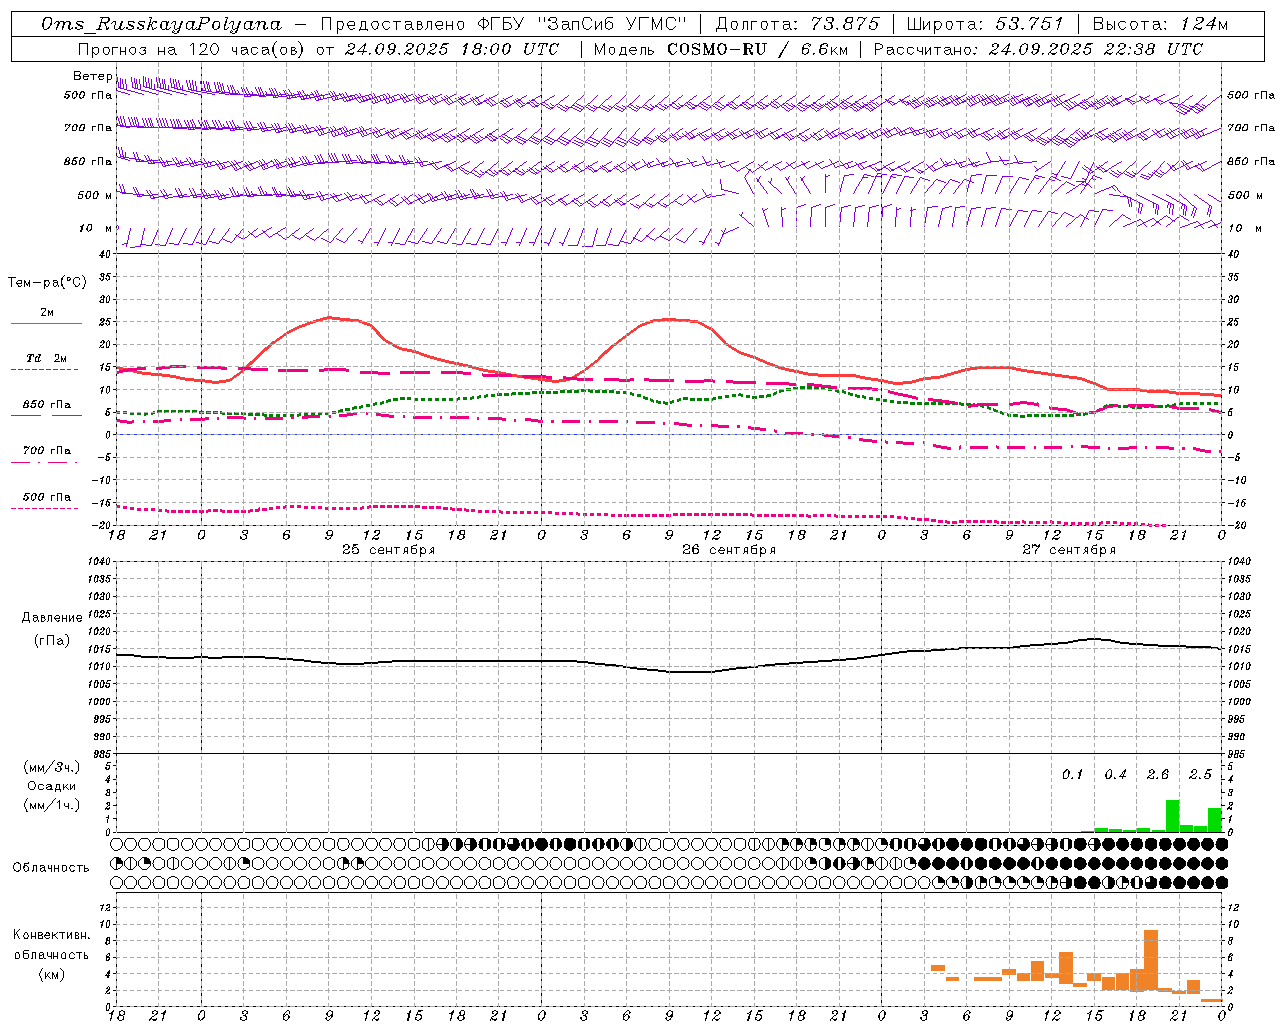Click the 'Ветер' wind panel label

tap(92, 76)
